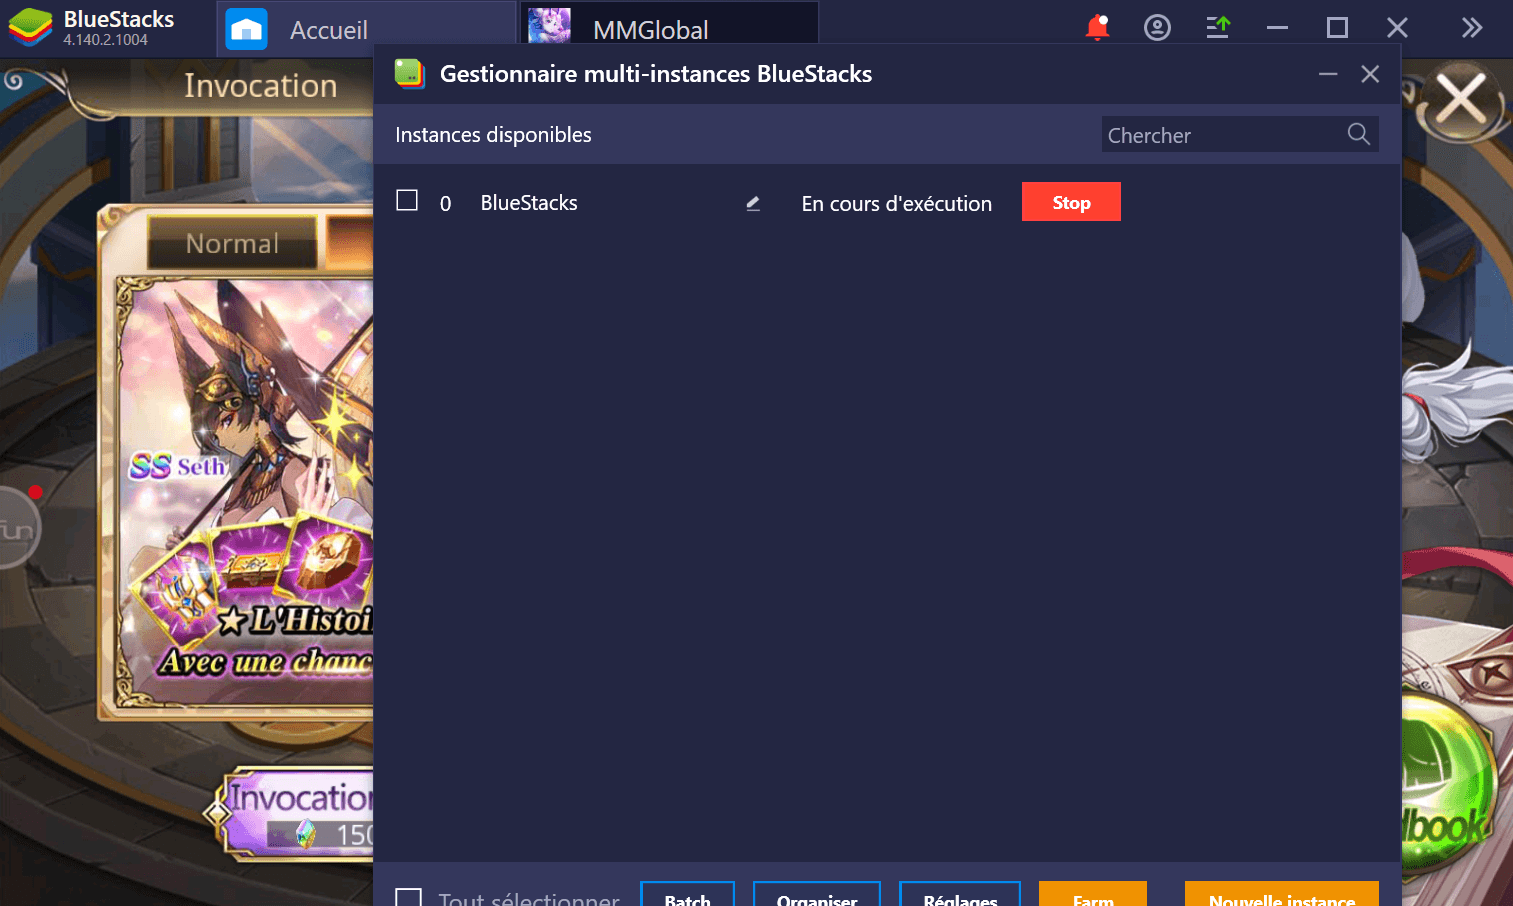Create a Nouvelle instance
This screenshot has width=1513, height=906.
(x=1282, y=894)
